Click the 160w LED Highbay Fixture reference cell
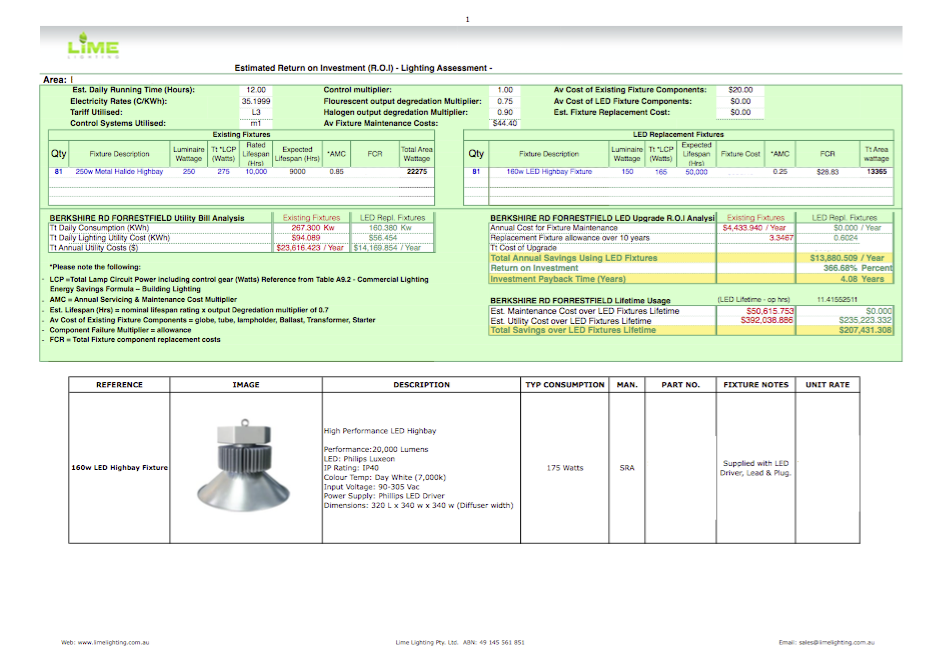This screenshot has width=935, height=661. (119, 468)
